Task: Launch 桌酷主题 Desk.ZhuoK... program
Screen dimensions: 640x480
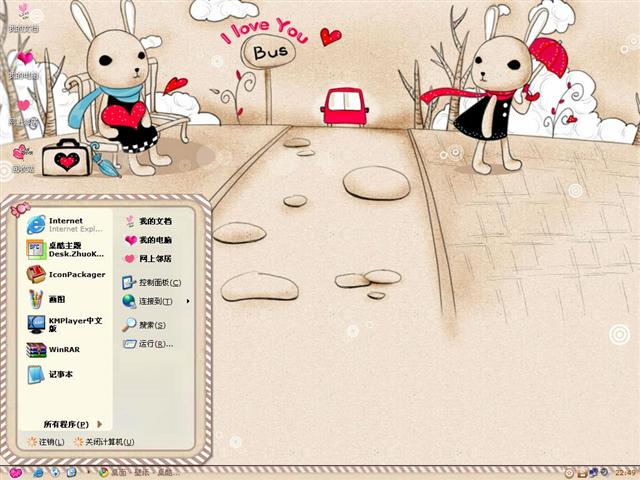Action: (65, 249)
